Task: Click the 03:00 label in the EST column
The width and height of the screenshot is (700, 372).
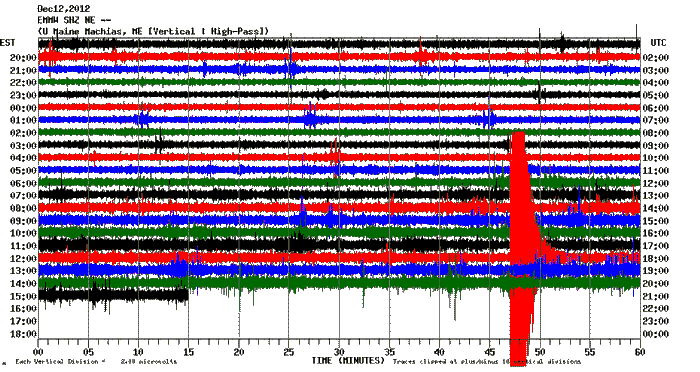Action: click(23, 146)
